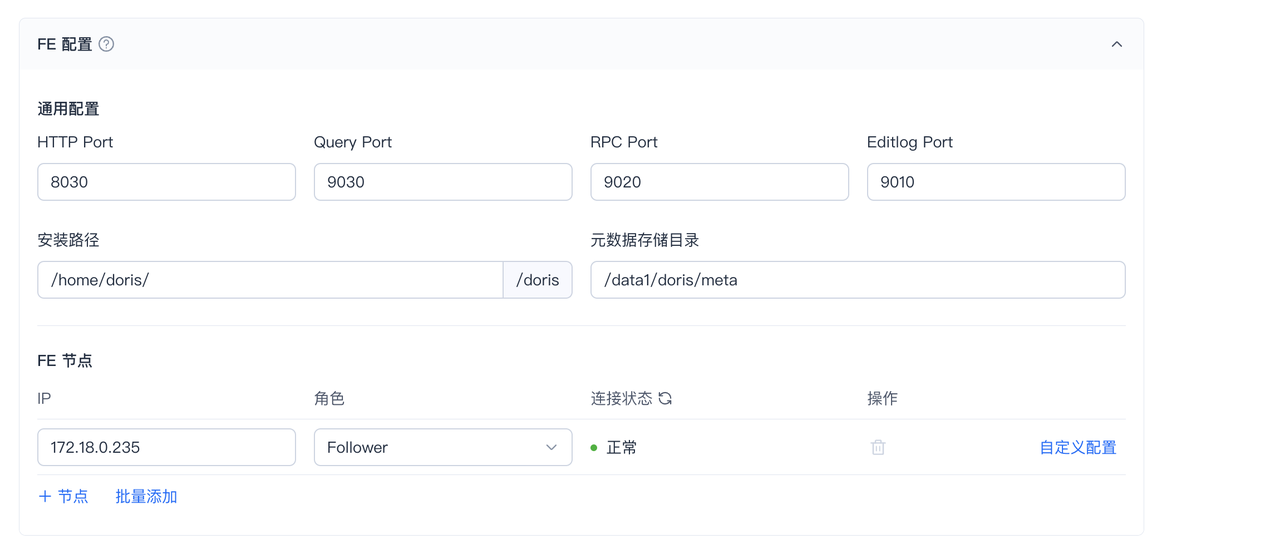Viewport: 1280px width, 554px height.
Task: Click the 安装路径 field containing /home/doris/
Action: point(270,280)
